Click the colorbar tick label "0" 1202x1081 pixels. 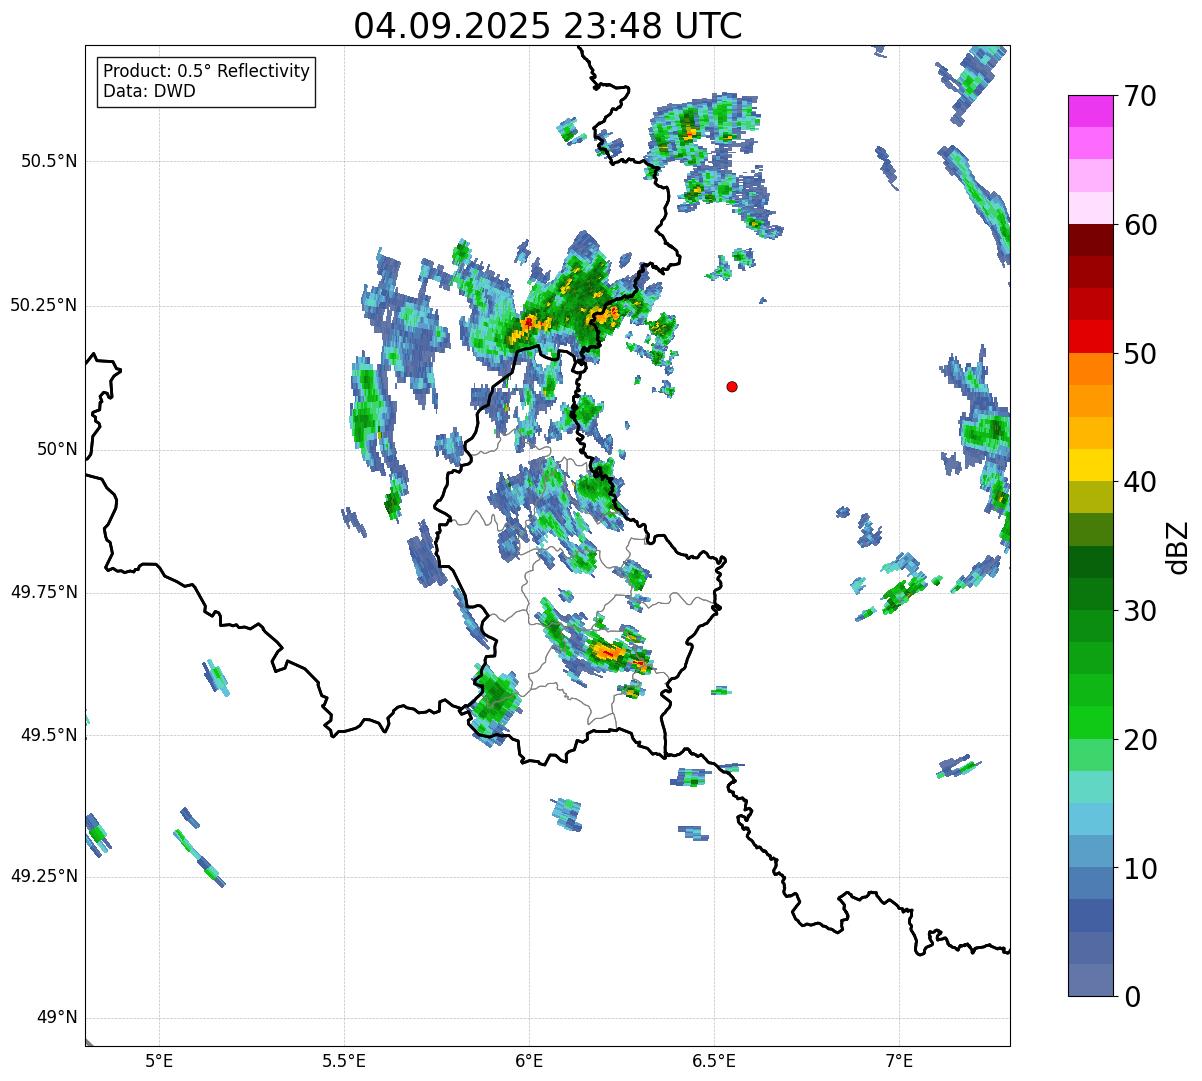point(1132,997)
